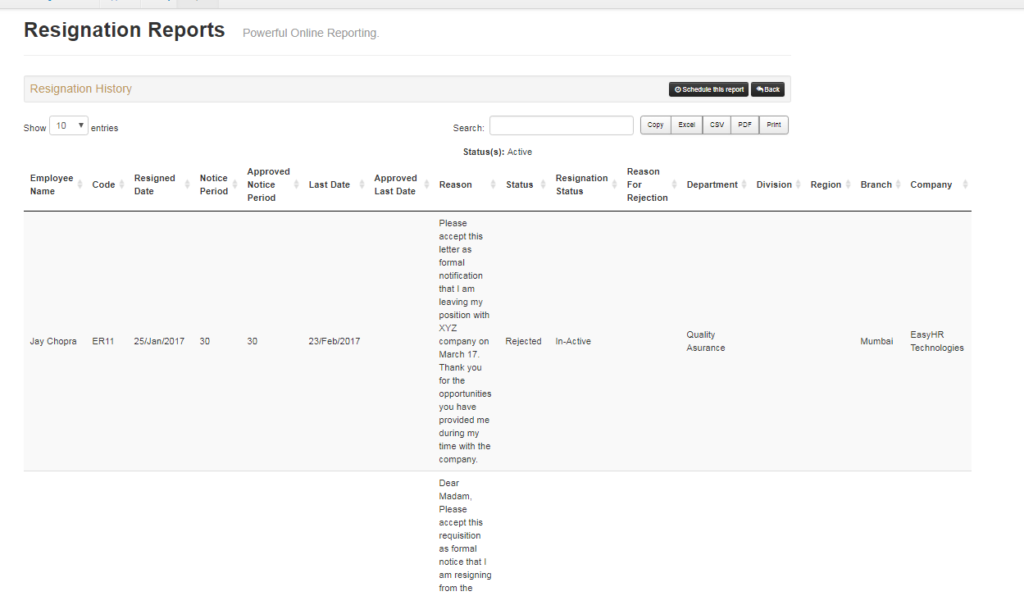
Task: Export report data as CSV
Action: click(716, 124)
